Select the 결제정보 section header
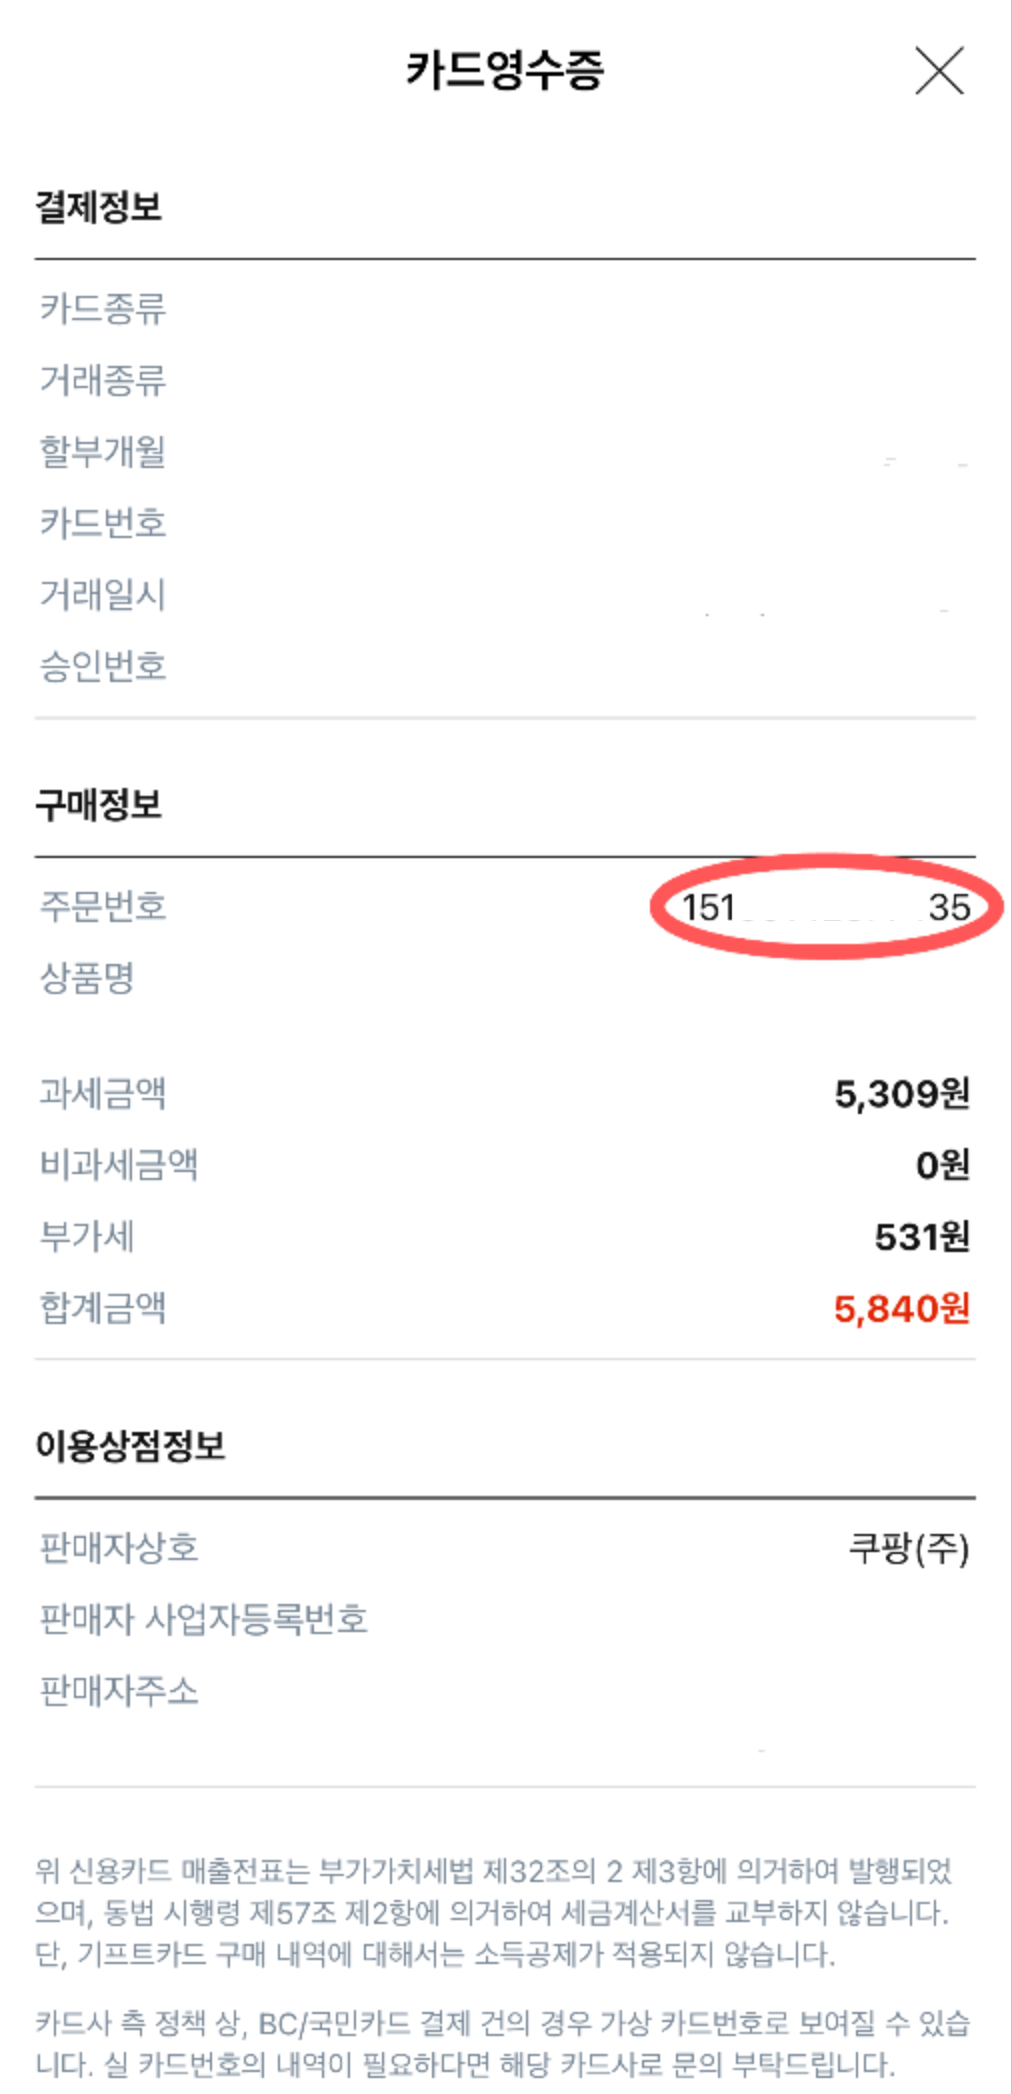 click(98, 207)
